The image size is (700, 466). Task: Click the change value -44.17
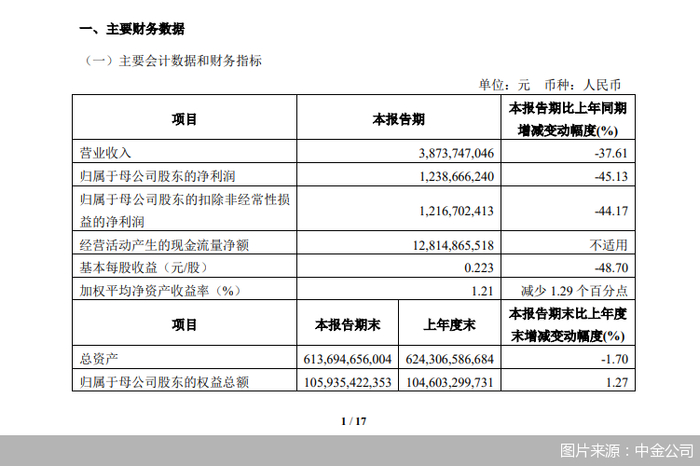611,210
